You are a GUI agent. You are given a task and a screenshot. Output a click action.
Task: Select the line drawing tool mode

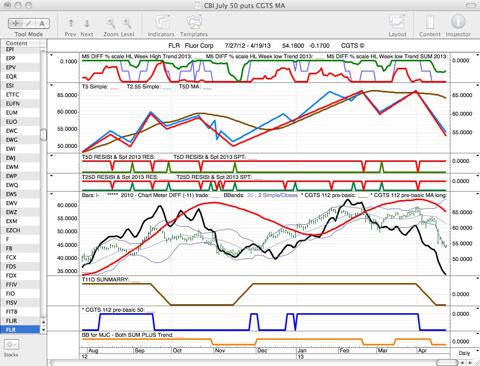click(x=29, y=23)
